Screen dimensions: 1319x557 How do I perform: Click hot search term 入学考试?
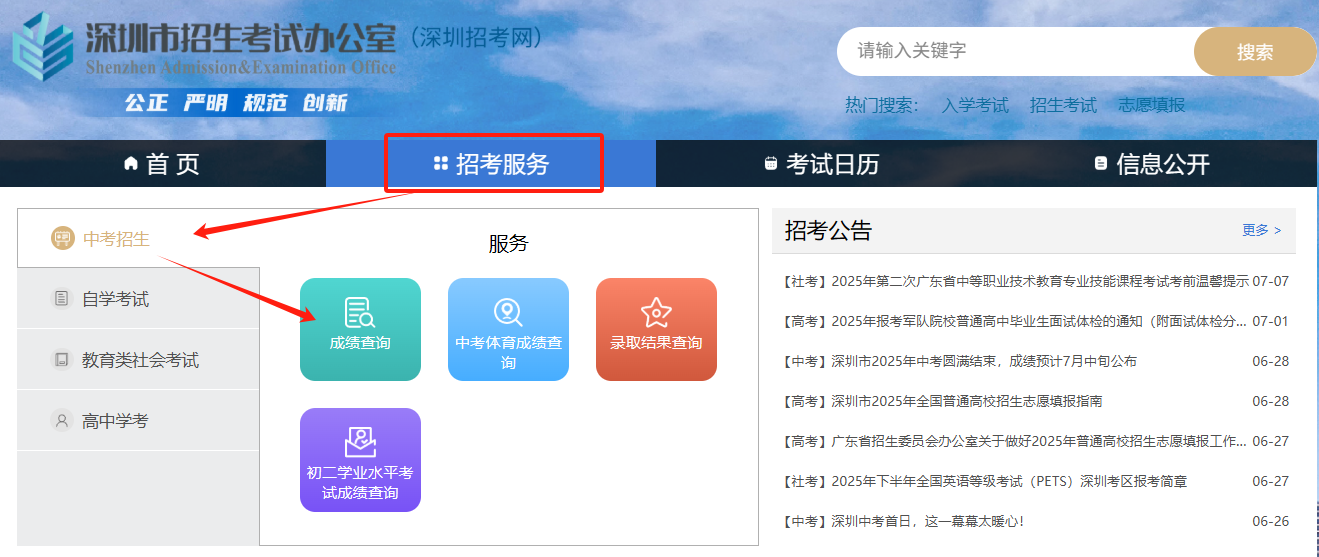coord(975,105)
